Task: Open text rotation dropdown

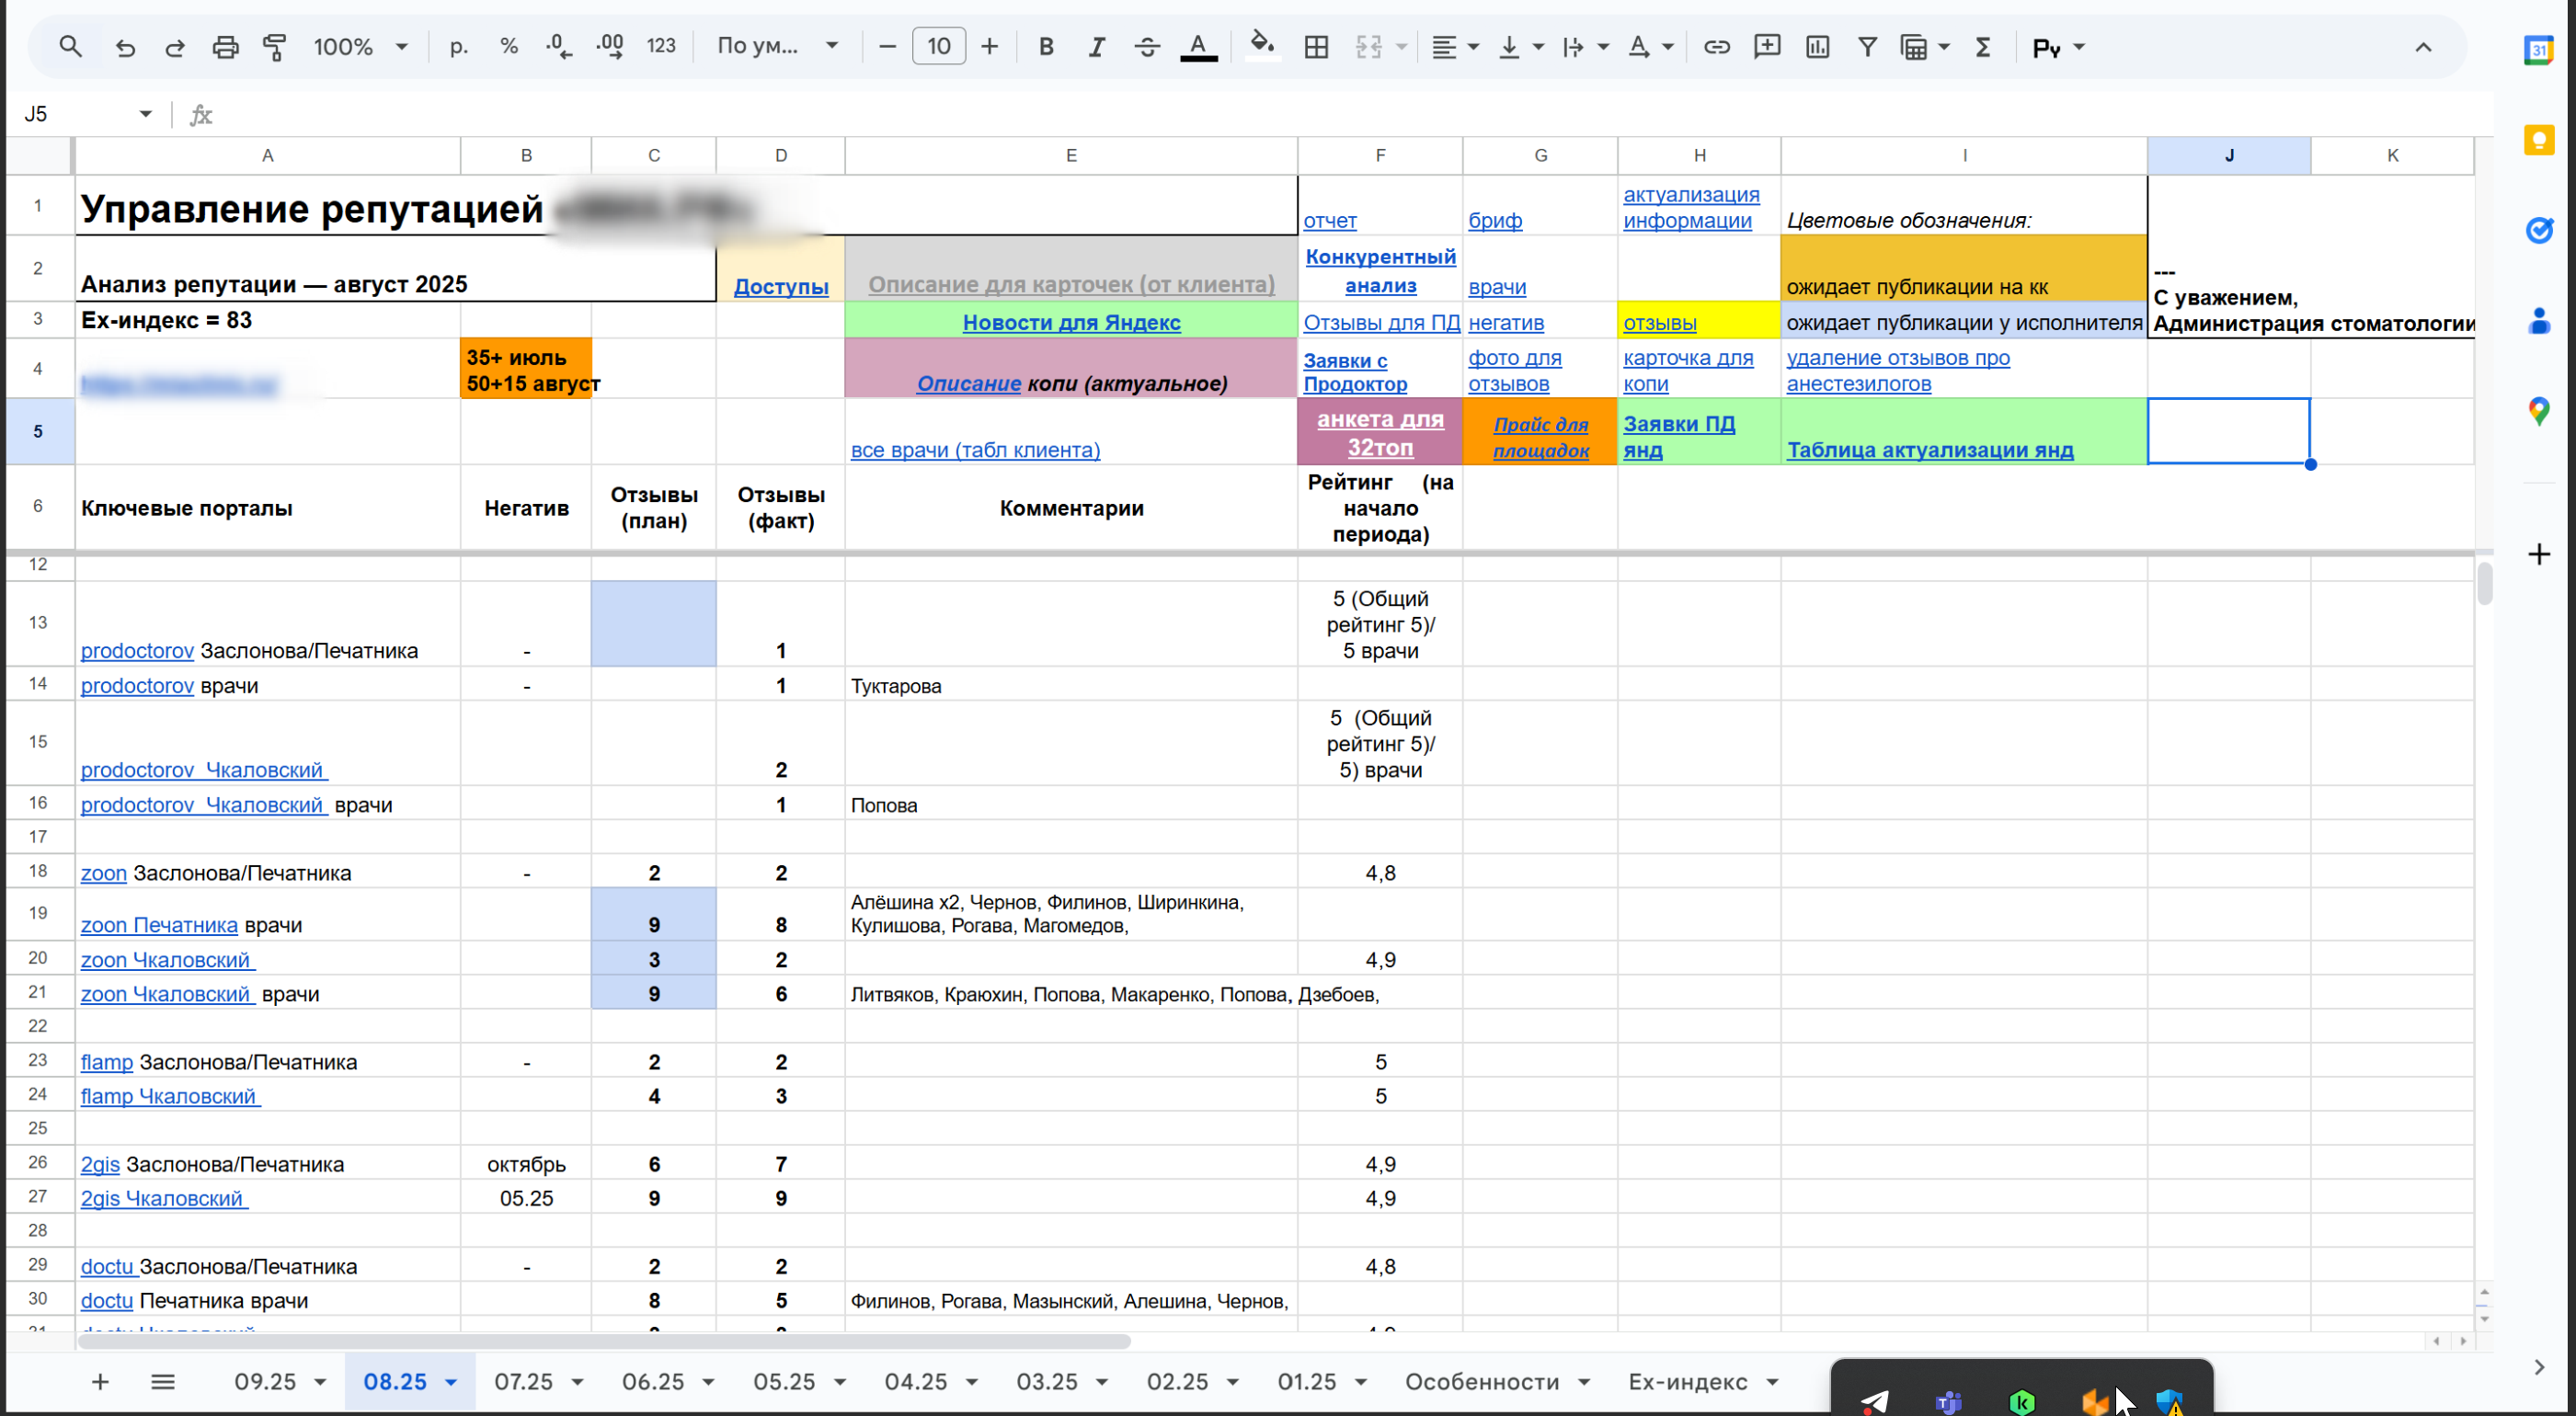Action: coord(1650,46)
